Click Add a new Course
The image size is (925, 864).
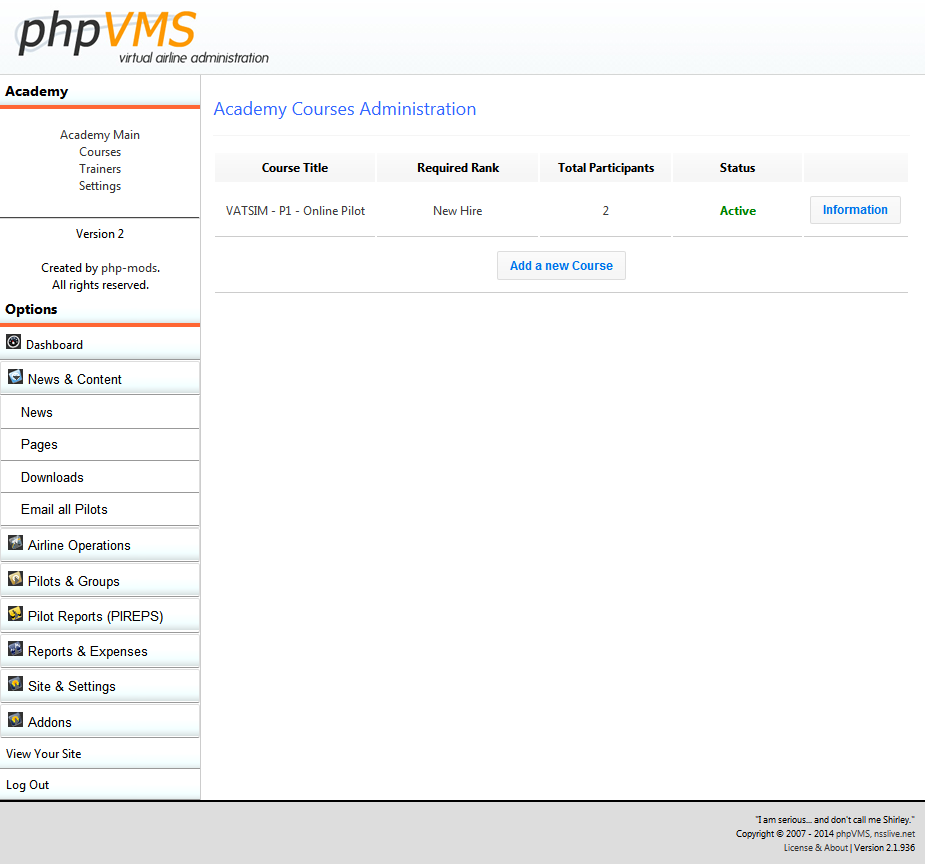[561, 265]
